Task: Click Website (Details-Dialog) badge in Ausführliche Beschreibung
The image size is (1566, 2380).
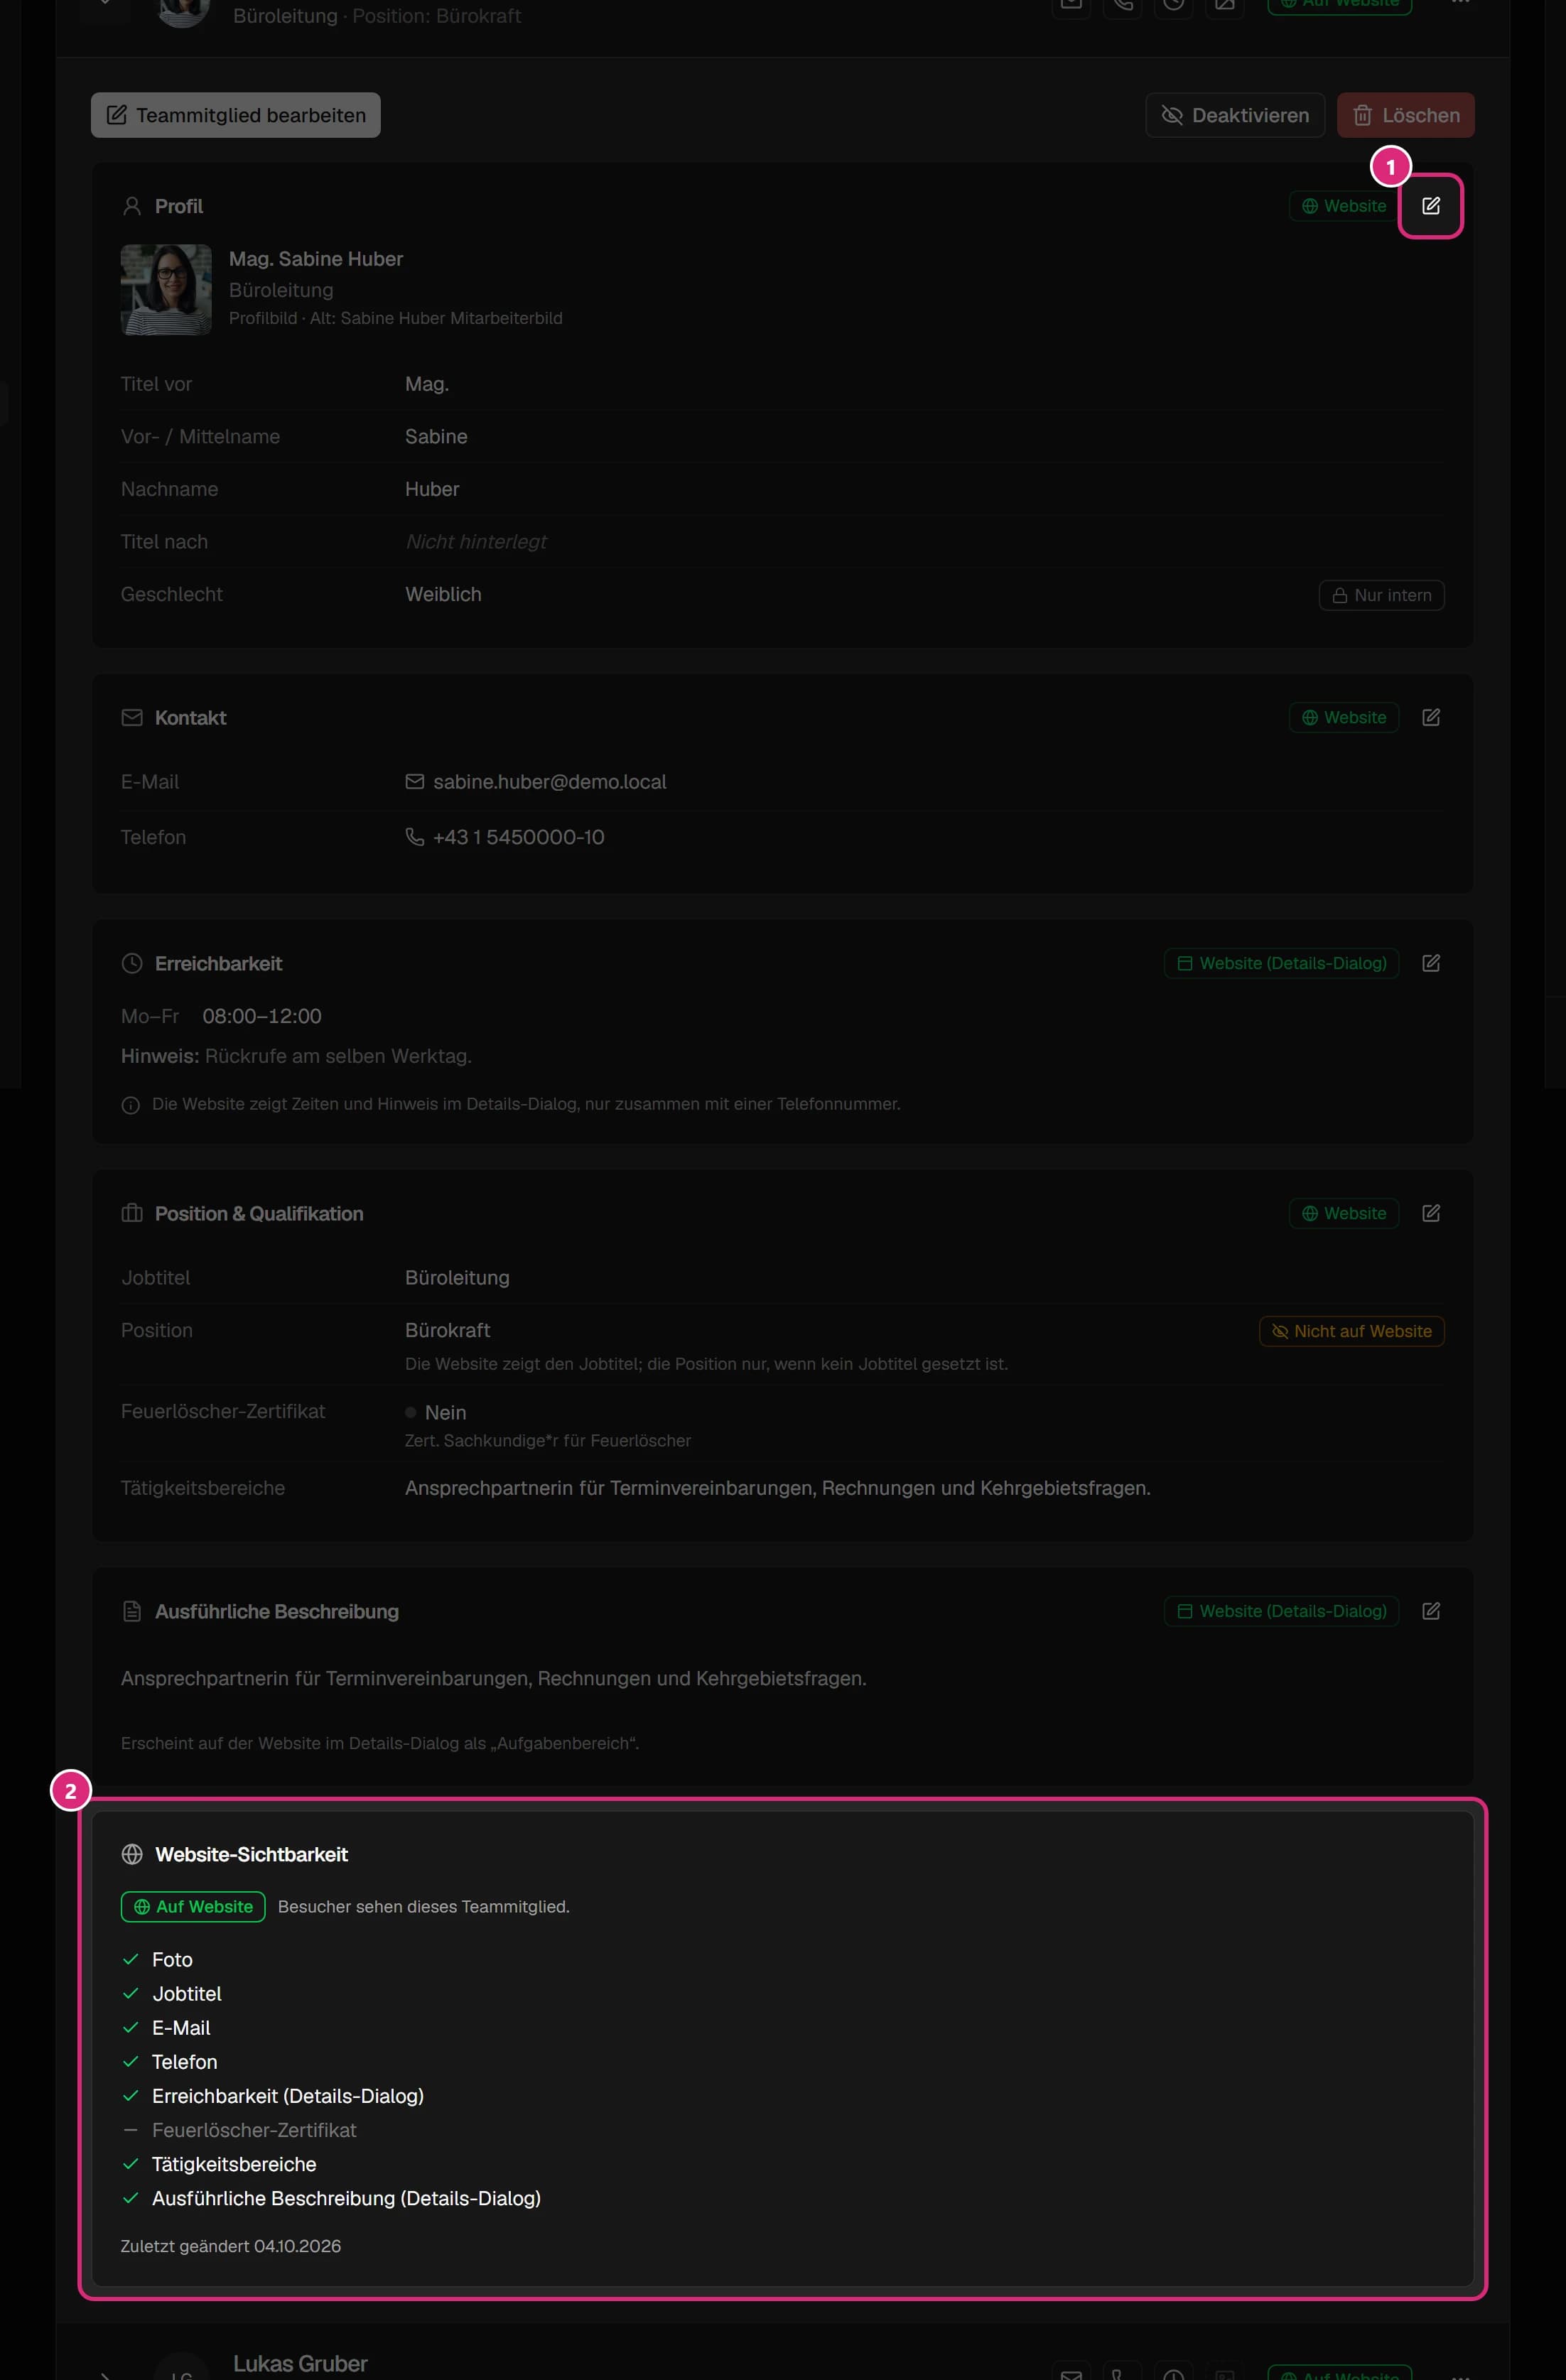Action: point(1281,1611)
